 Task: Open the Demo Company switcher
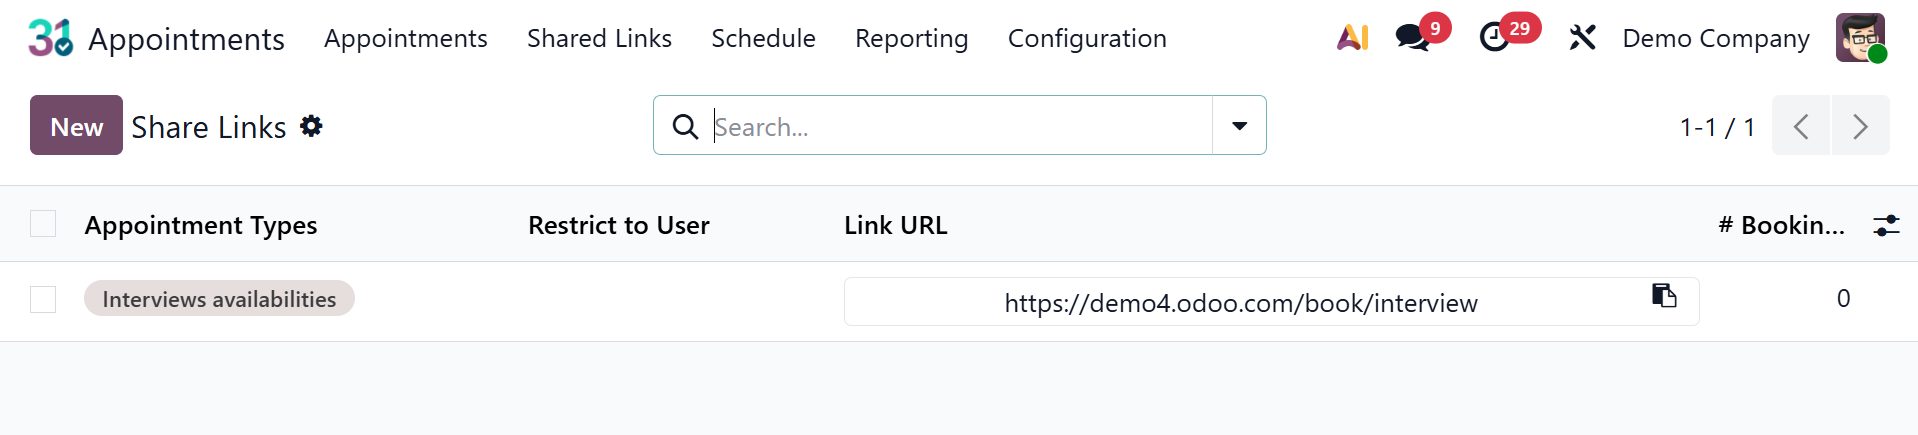(1715, 38)
